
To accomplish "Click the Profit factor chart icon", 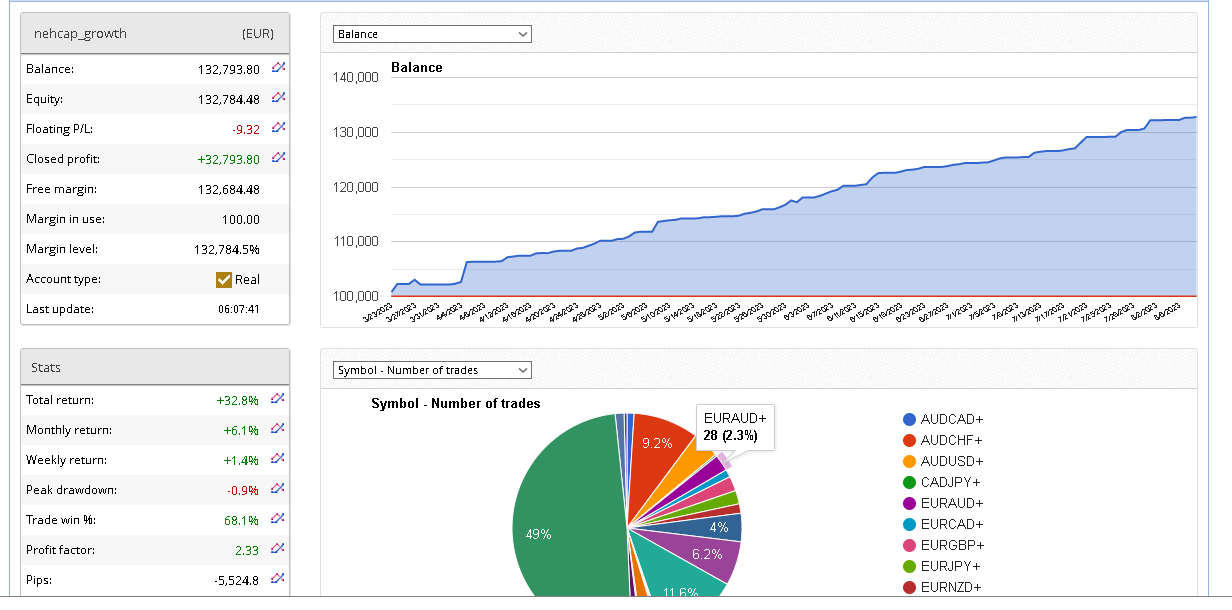I will pos(279,549).
